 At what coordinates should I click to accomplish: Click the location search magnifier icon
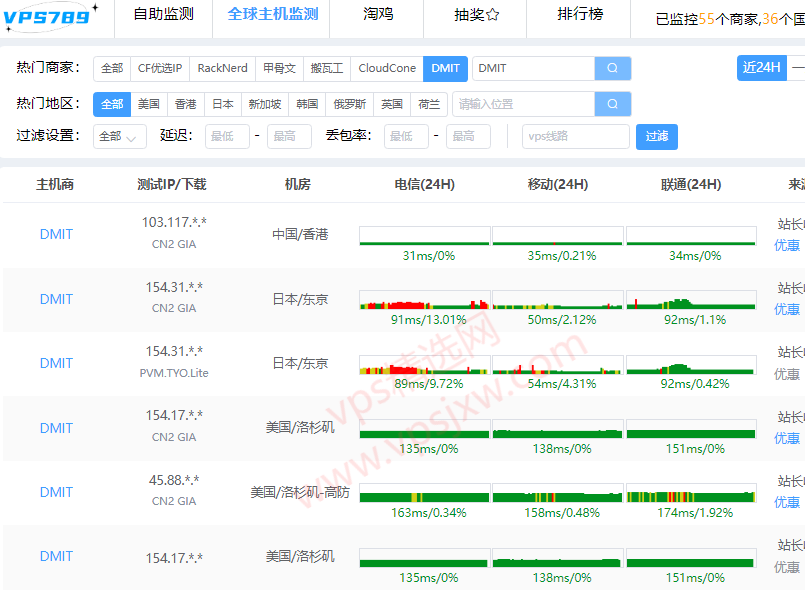[612, 104]
